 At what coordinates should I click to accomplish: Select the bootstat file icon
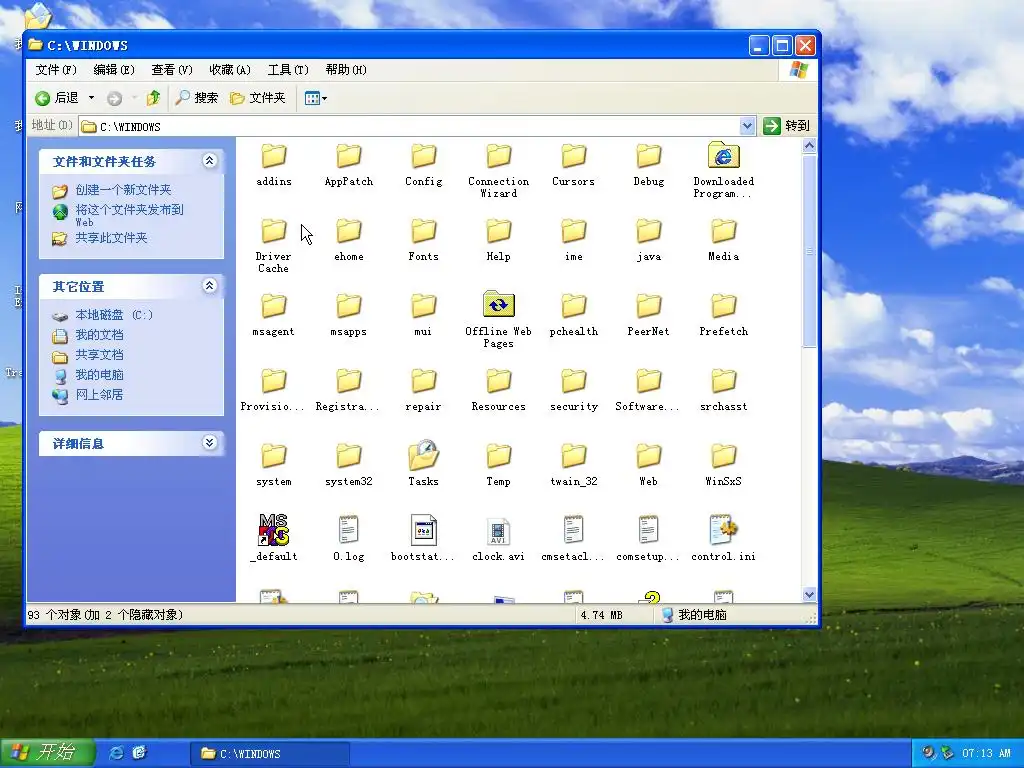pyautogui.click(x=423, y=530)
